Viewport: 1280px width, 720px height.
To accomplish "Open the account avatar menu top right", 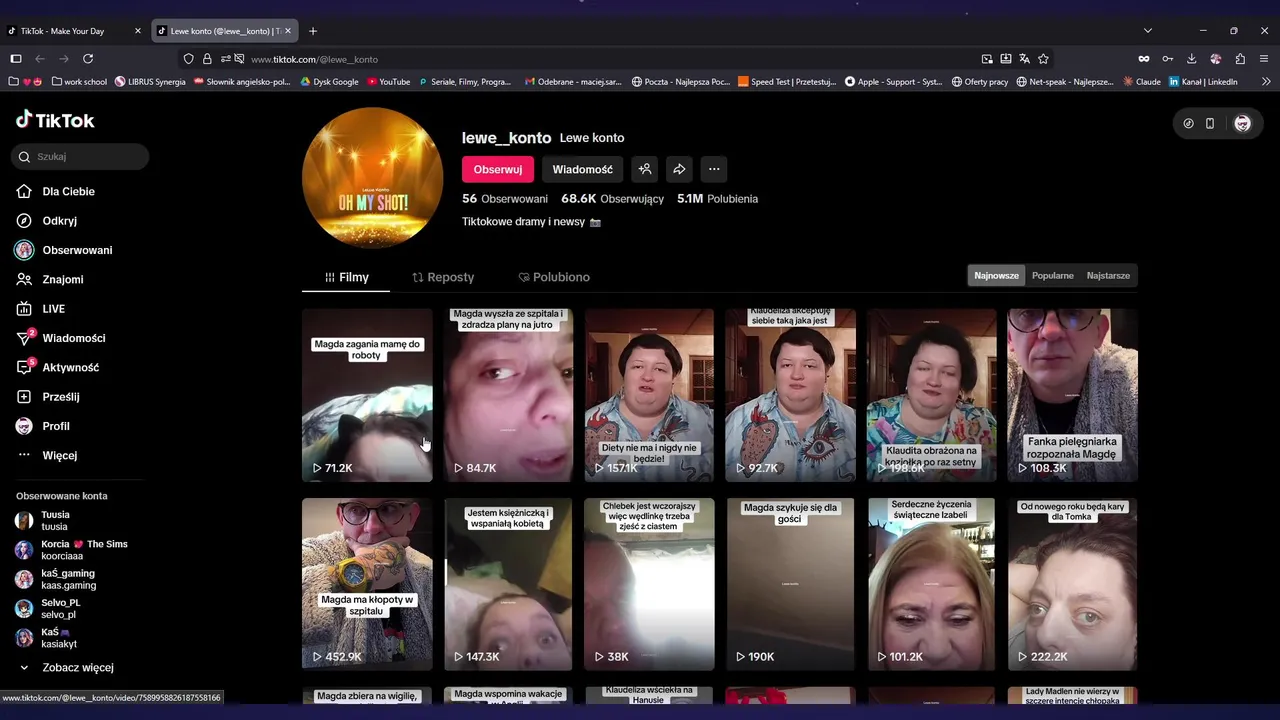I will click(x=1242, y=124).
